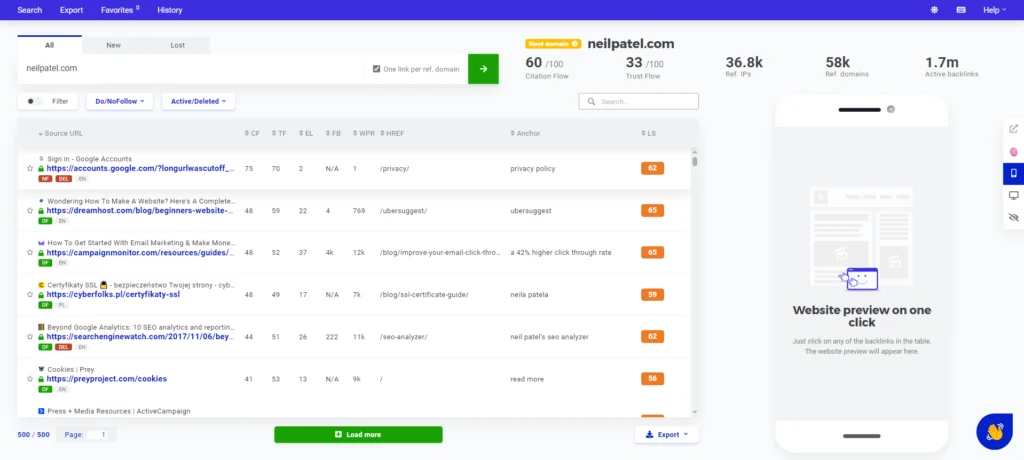Switch to mobile preview mode icon
The image size is (1024, 460).
(1013, 173)
